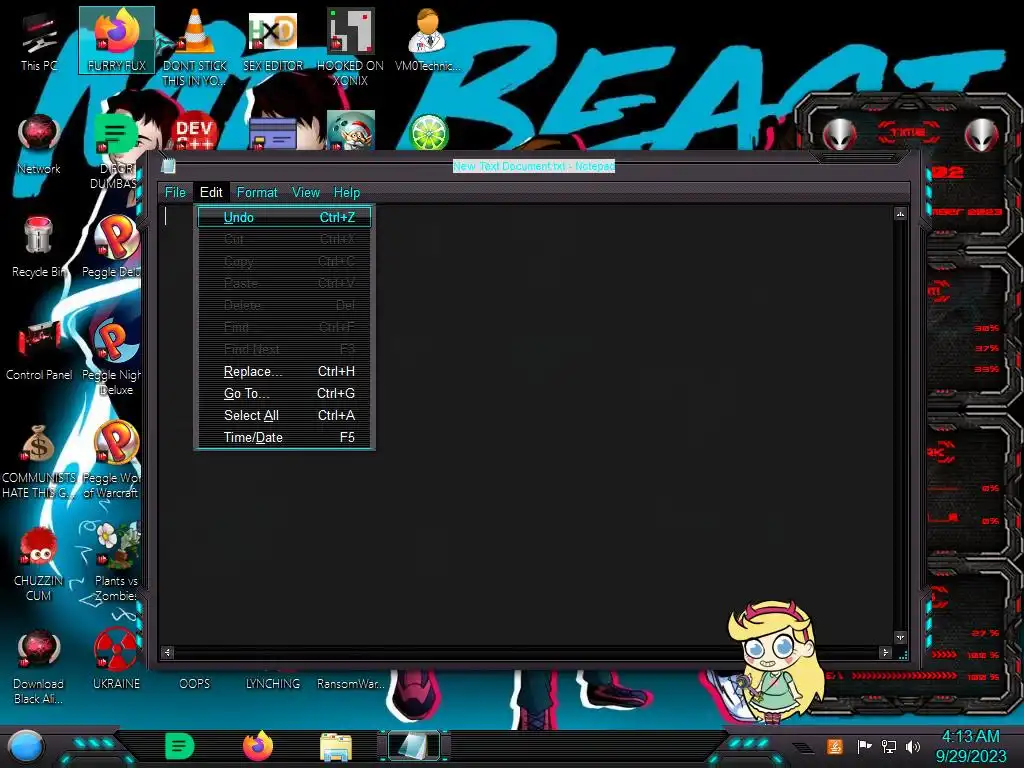The width and height of the screenshot is (1024, 768).
Task: Close the open Edit menu header
Action: [x=211, y=193]
